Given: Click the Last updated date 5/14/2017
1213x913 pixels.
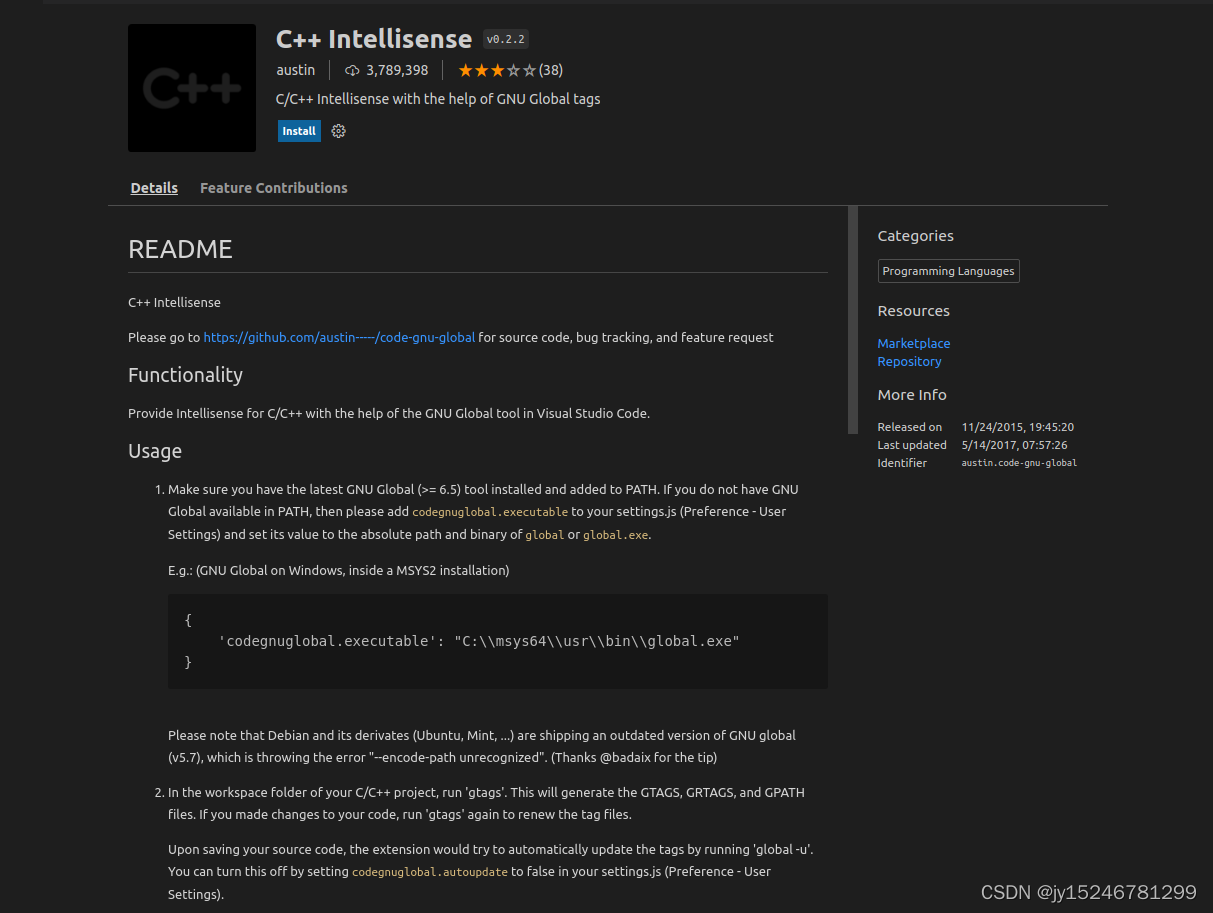Looking at the screenshot, I should (x=1015, y=445).
